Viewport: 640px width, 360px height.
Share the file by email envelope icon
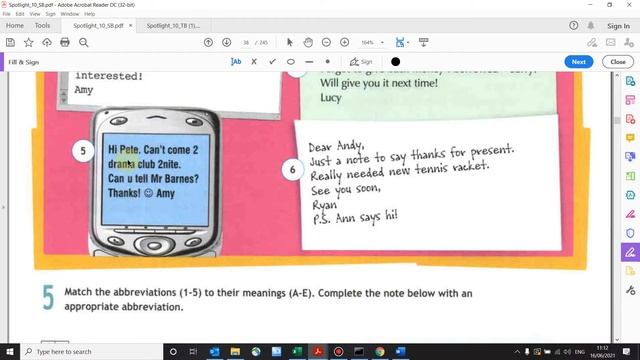click(x=611, y=42)
